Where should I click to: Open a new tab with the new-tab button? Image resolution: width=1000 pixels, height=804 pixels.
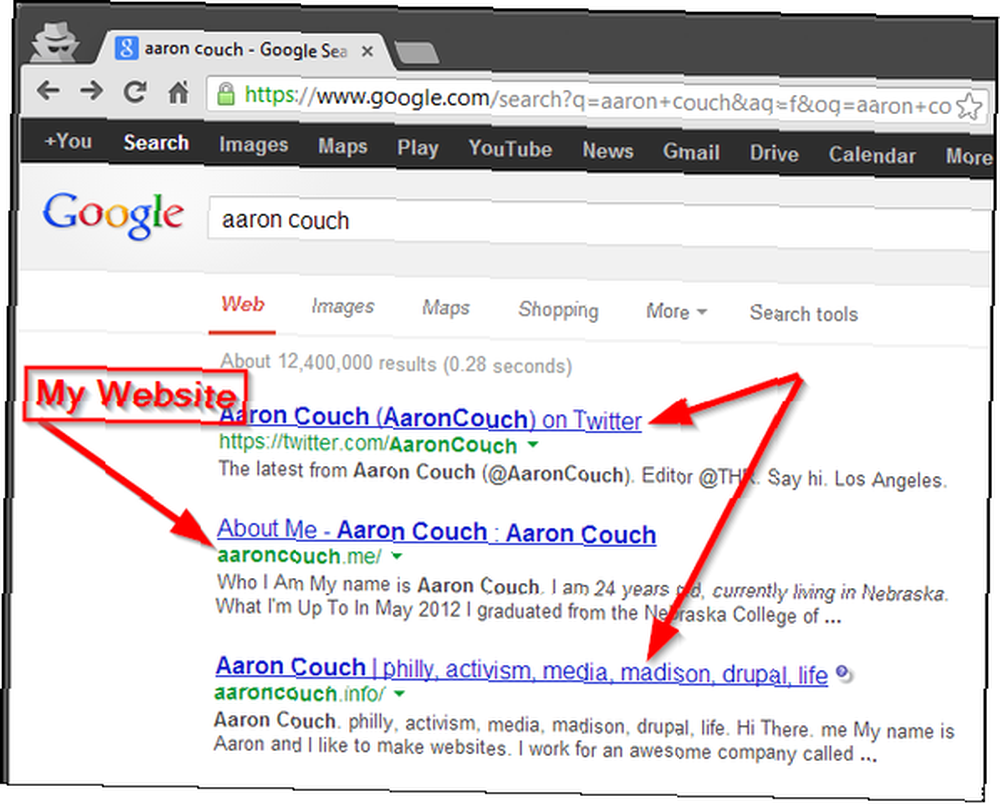pyautogui.click(x=416, y=54)
